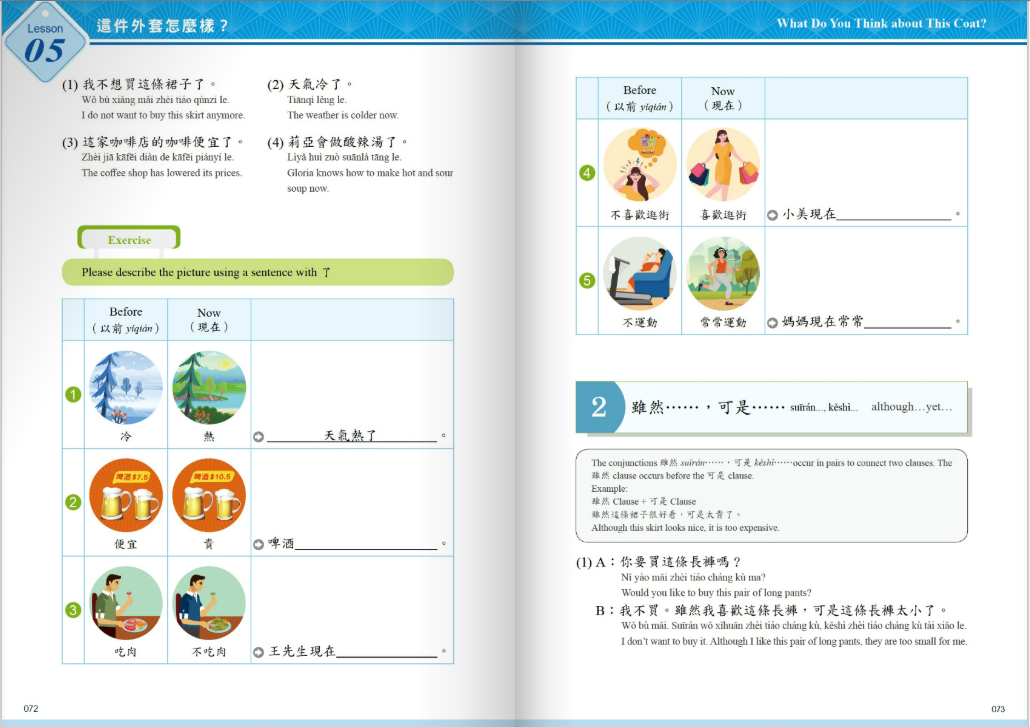Click the page number 073
Viewport: 1030px width, 727px height.
pyautogui.click(x=997, y=709)
